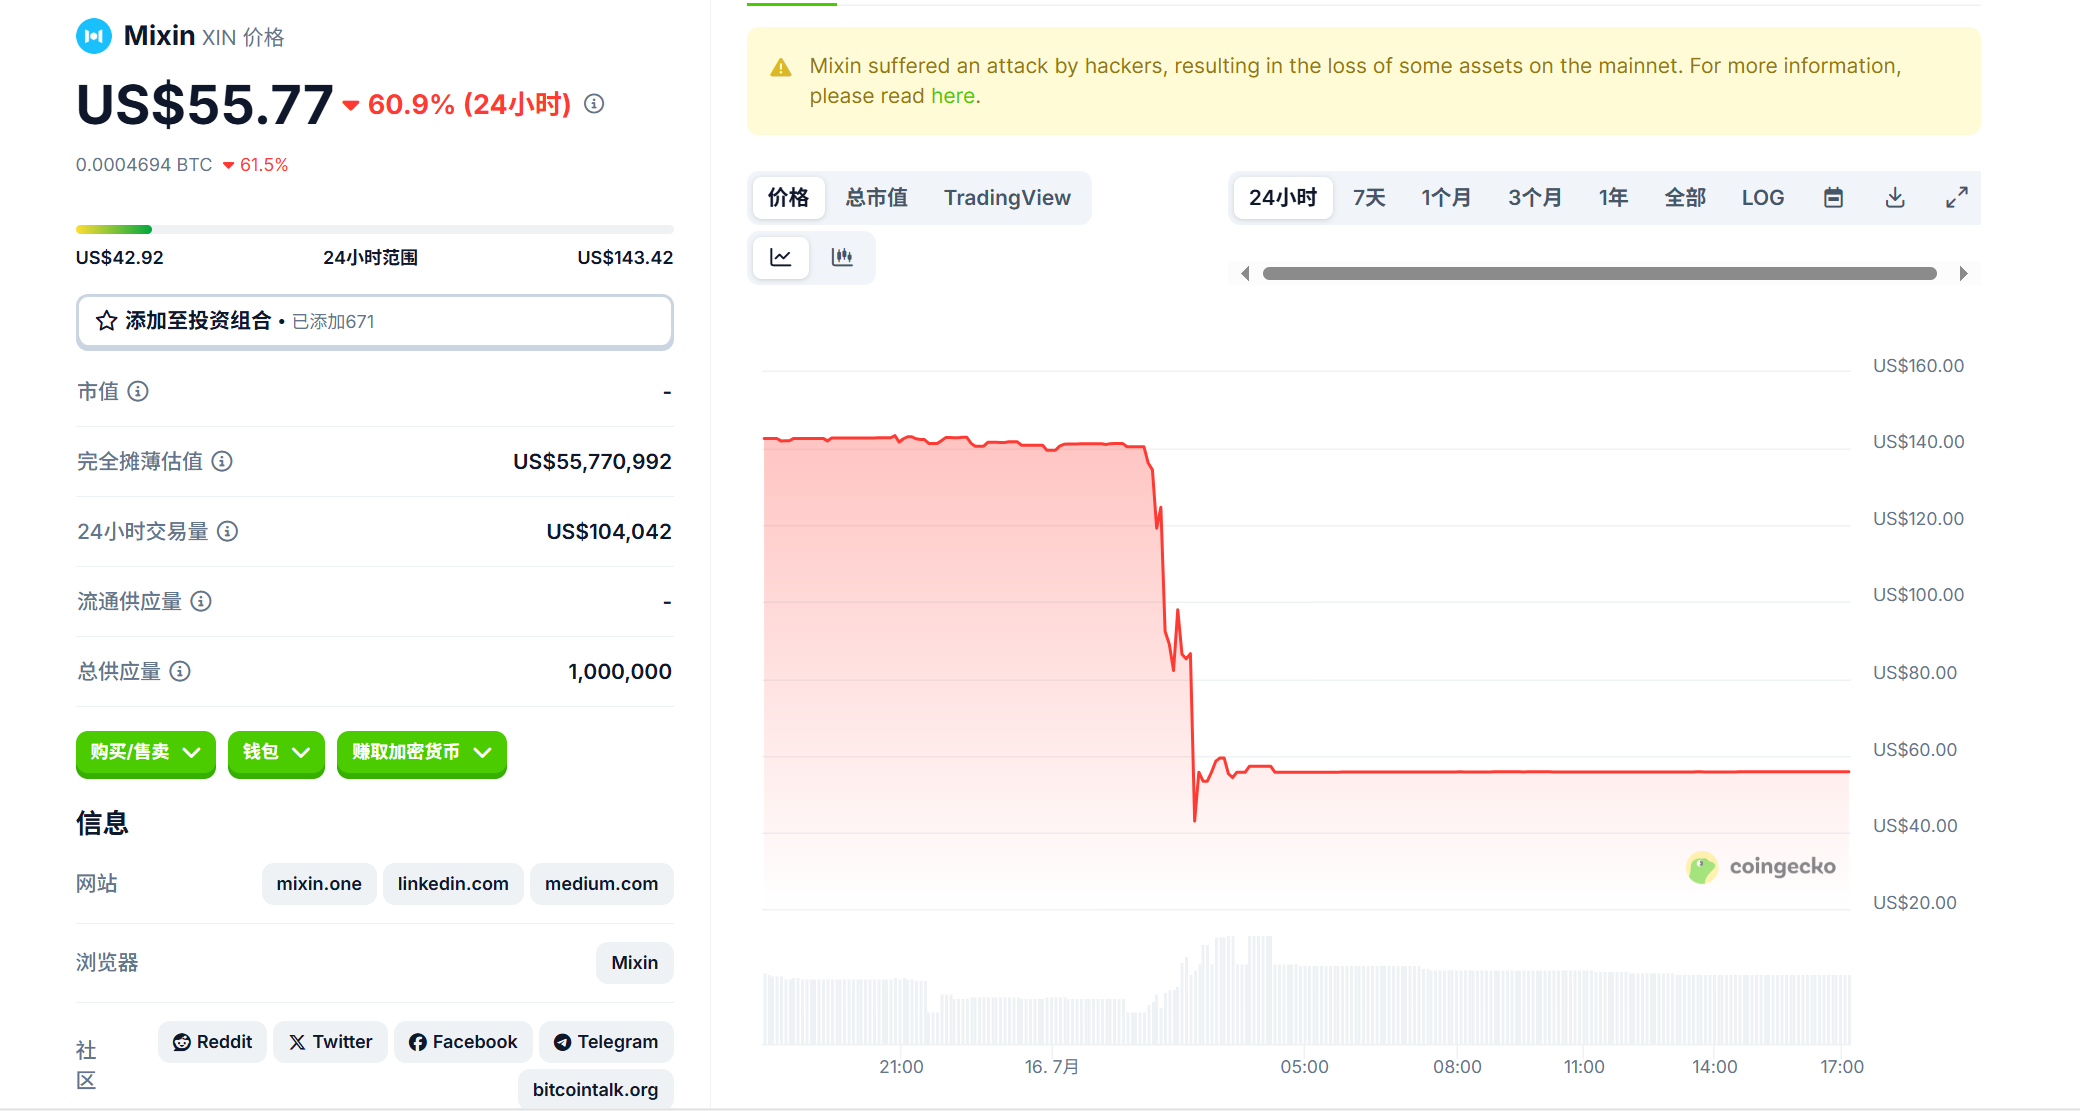Expand chart to fullscreen
The width and height of the screenshot is (2080, 1111).
click(1957, 198)
